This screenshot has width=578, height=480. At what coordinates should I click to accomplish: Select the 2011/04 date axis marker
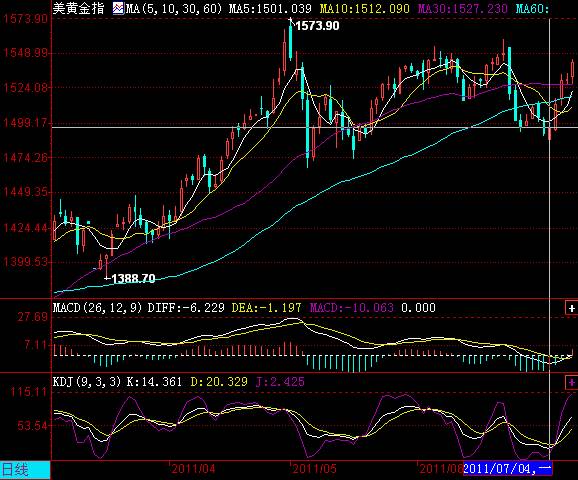(193, 469)
